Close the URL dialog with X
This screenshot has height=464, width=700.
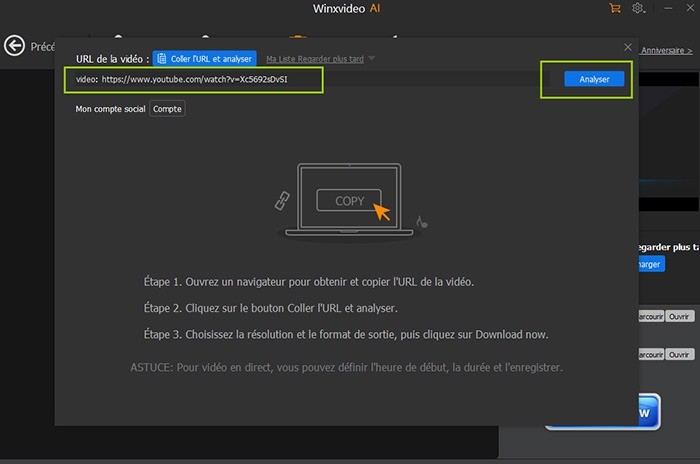[628, 47]
